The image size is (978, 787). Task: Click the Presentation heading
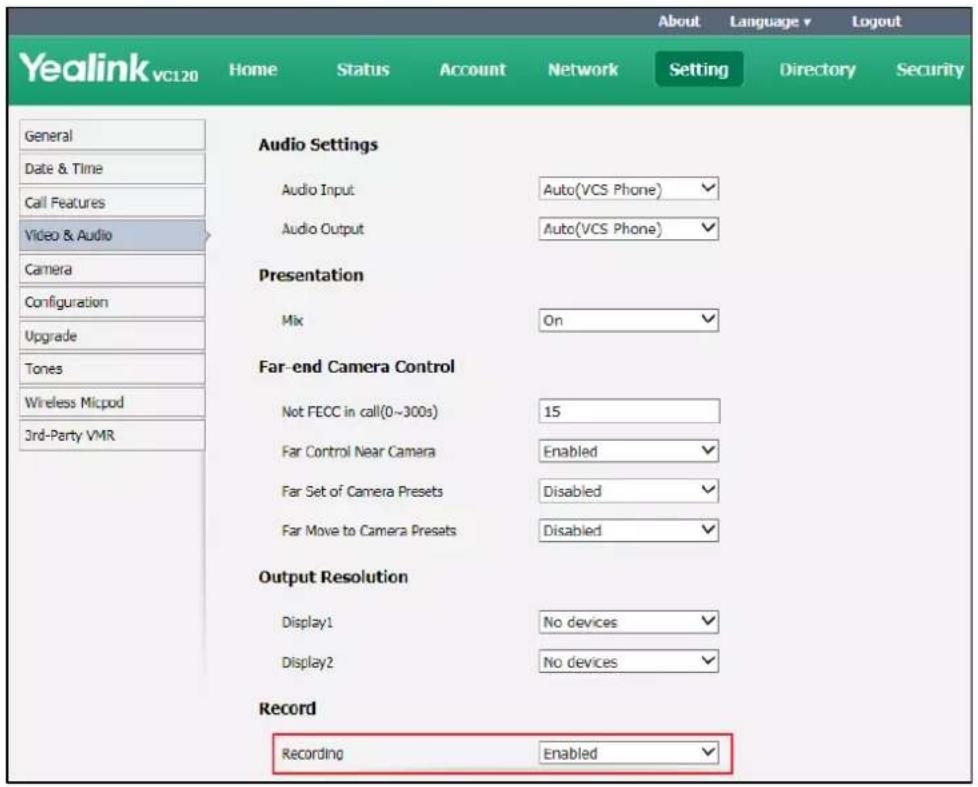[x=311, y=275]
